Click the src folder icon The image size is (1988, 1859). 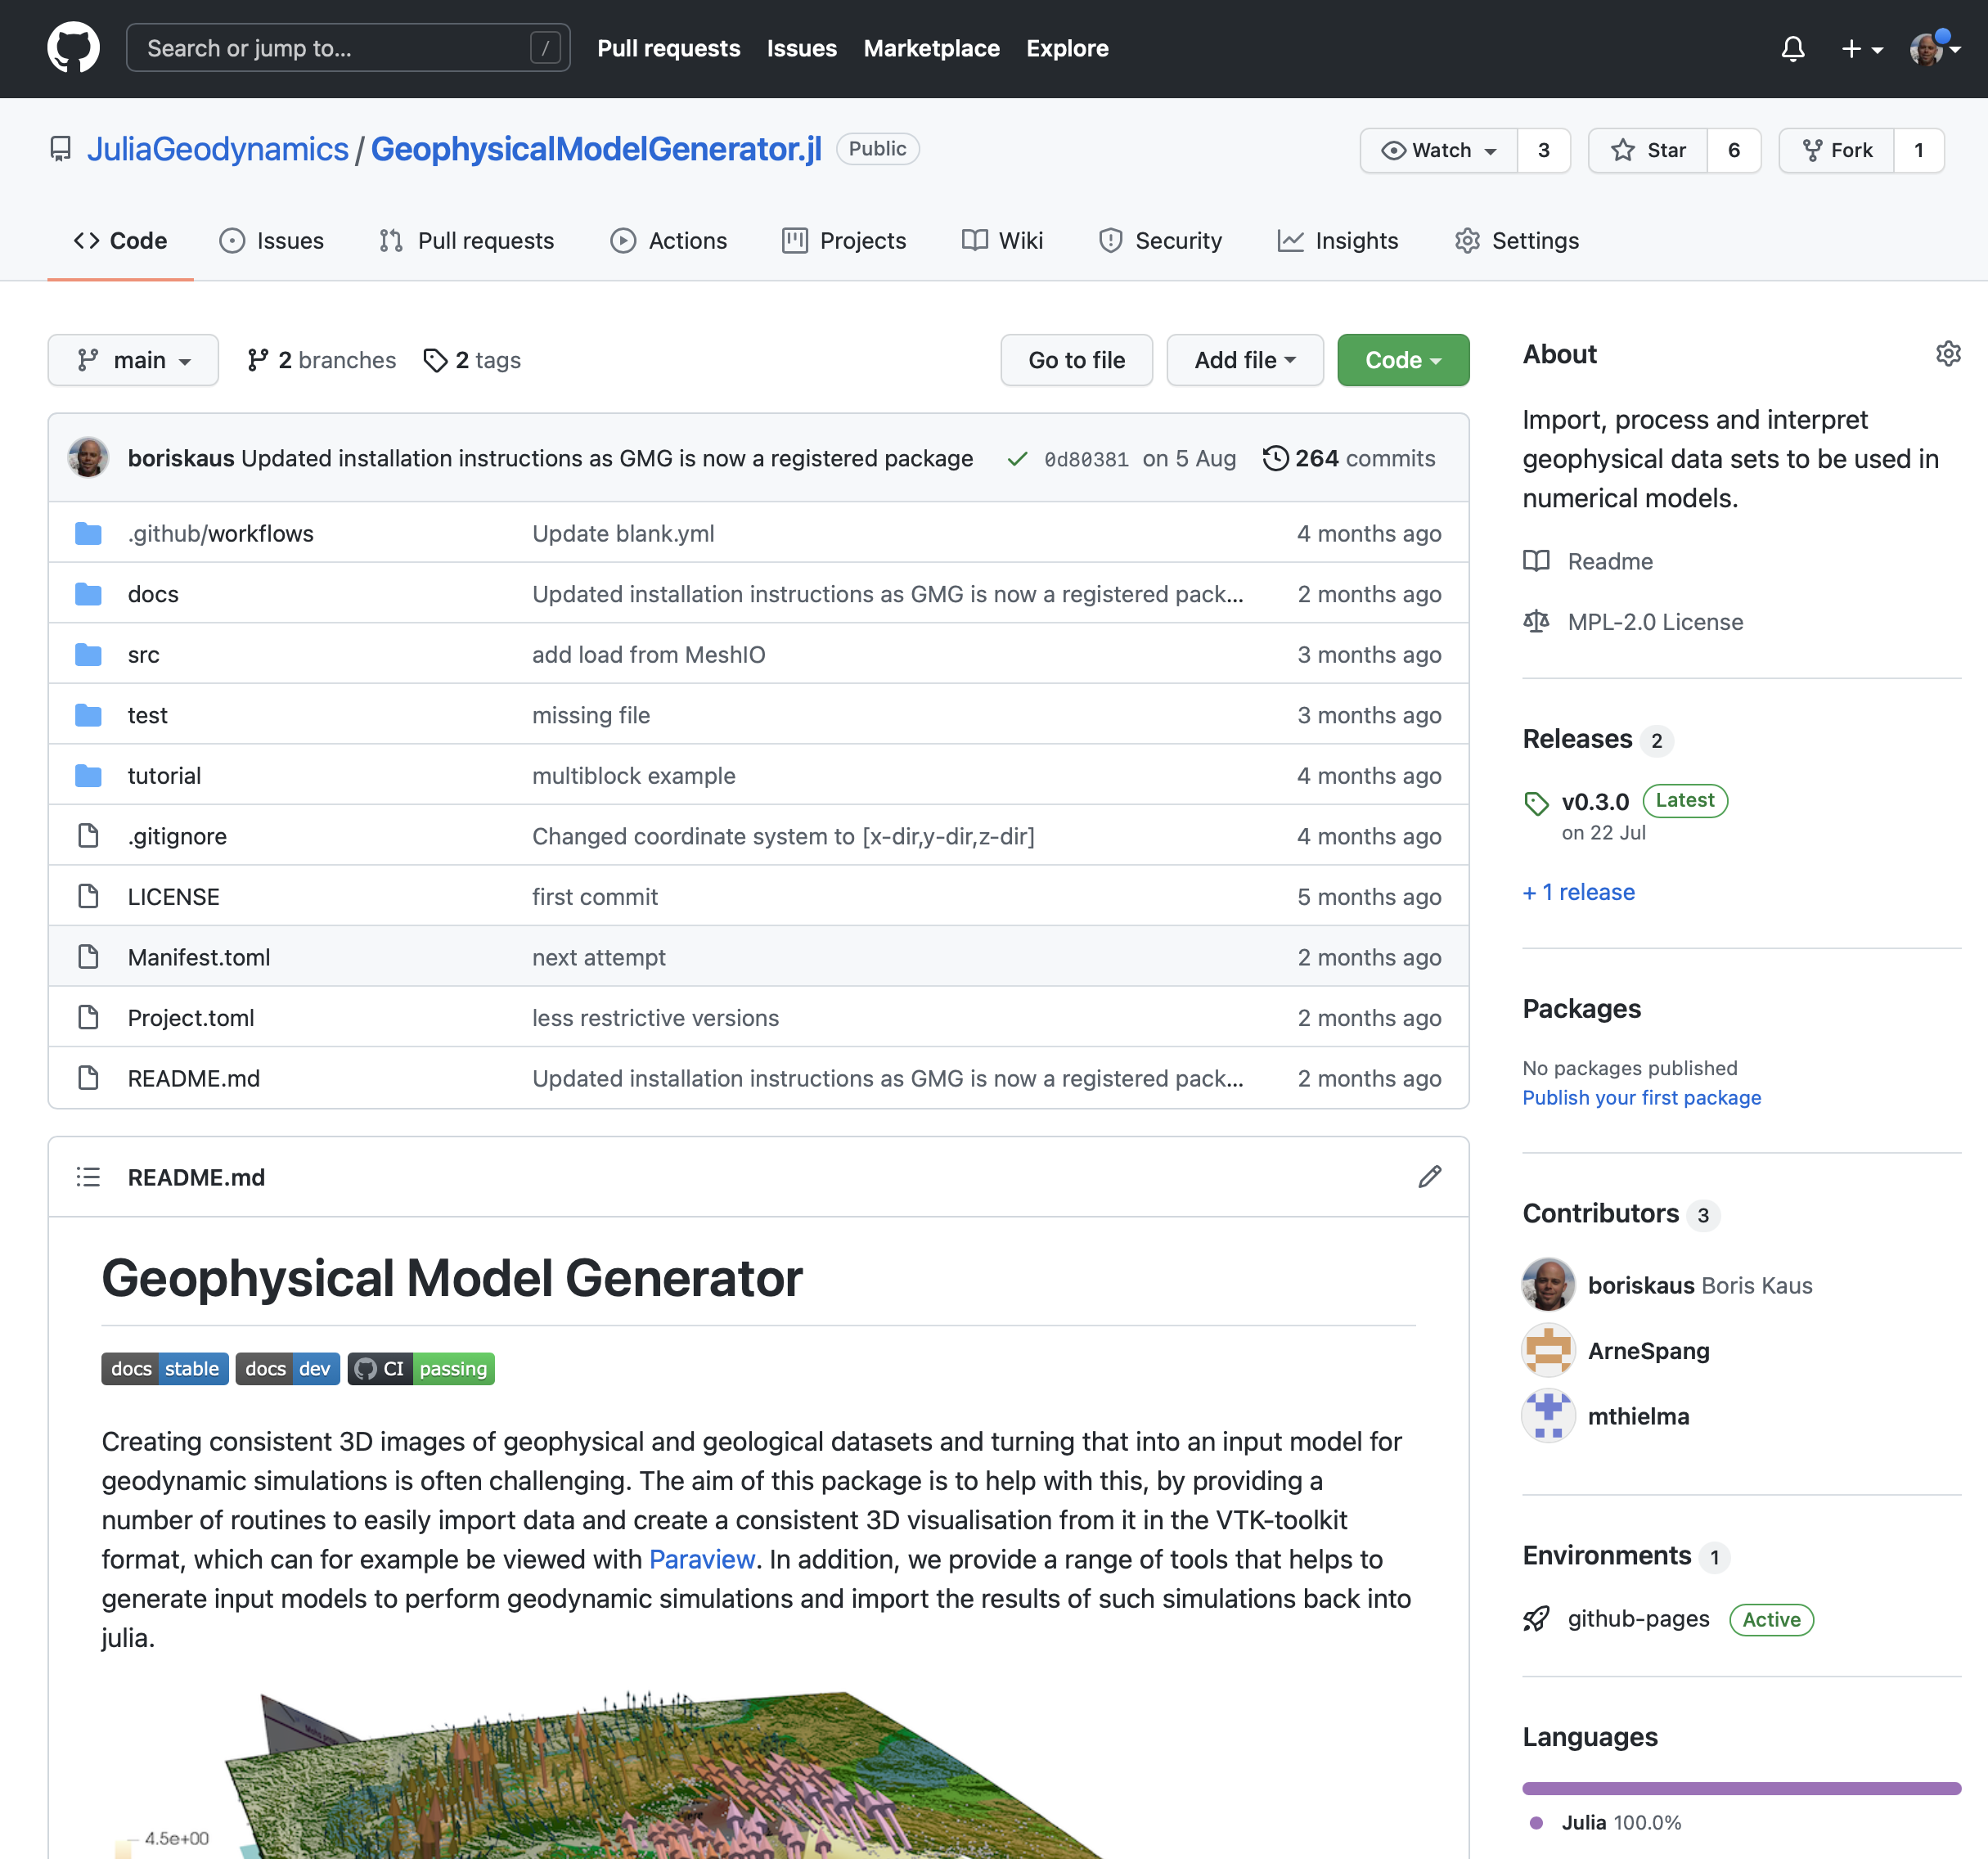pyautogui.click(x=88, y=655)
